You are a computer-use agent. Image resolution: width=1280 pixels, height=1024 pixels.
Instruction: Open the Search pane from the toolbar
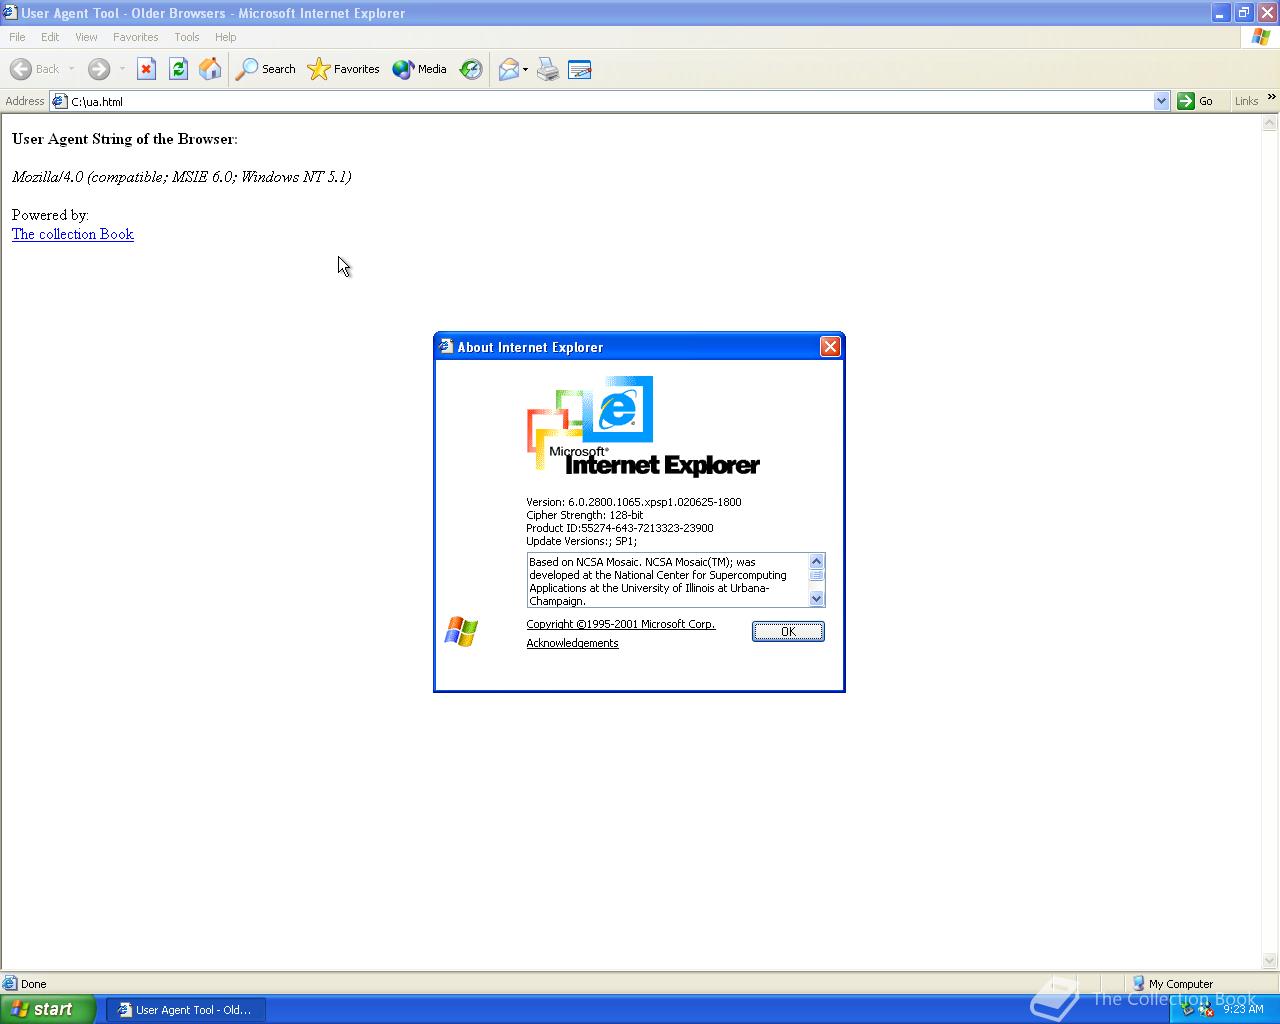pos(266,69)
